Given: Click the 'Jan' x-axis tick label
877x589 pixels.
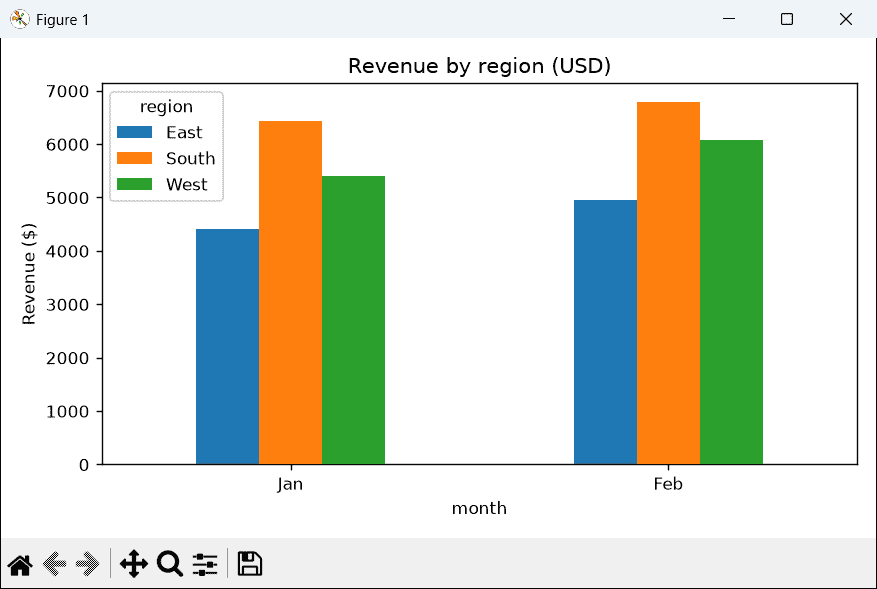Looking at the screenshot, I should 290,484.
